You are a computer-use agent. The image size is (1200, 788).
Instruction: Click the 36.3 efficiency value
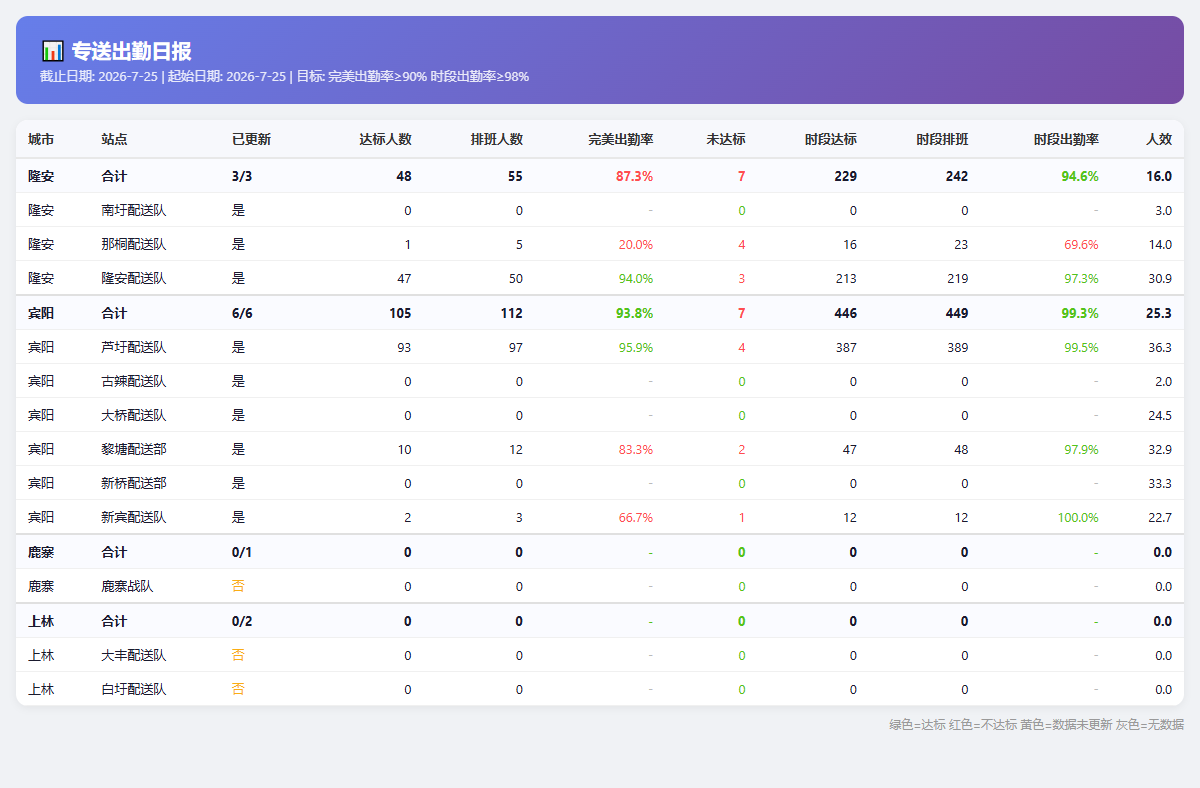coord(1160,347)
